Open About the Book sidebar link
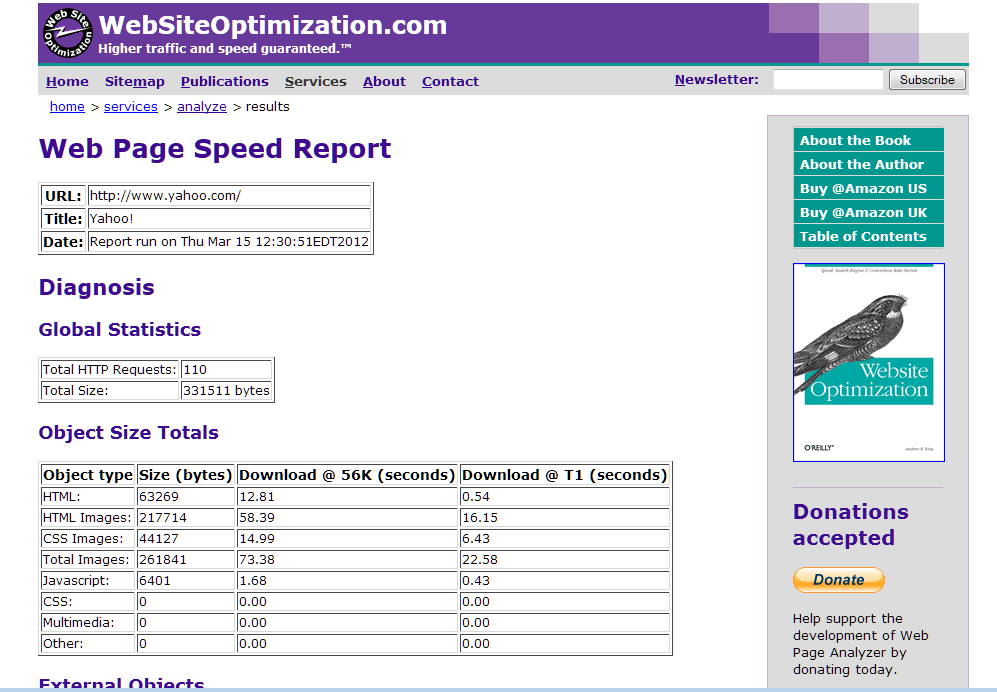 click(869, 140)
